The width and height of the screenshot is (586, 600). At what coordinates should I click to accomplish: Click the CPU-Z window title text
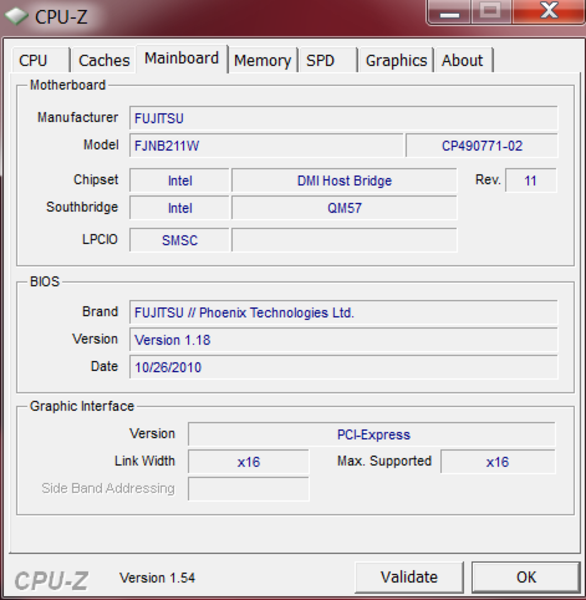[61, 17]
